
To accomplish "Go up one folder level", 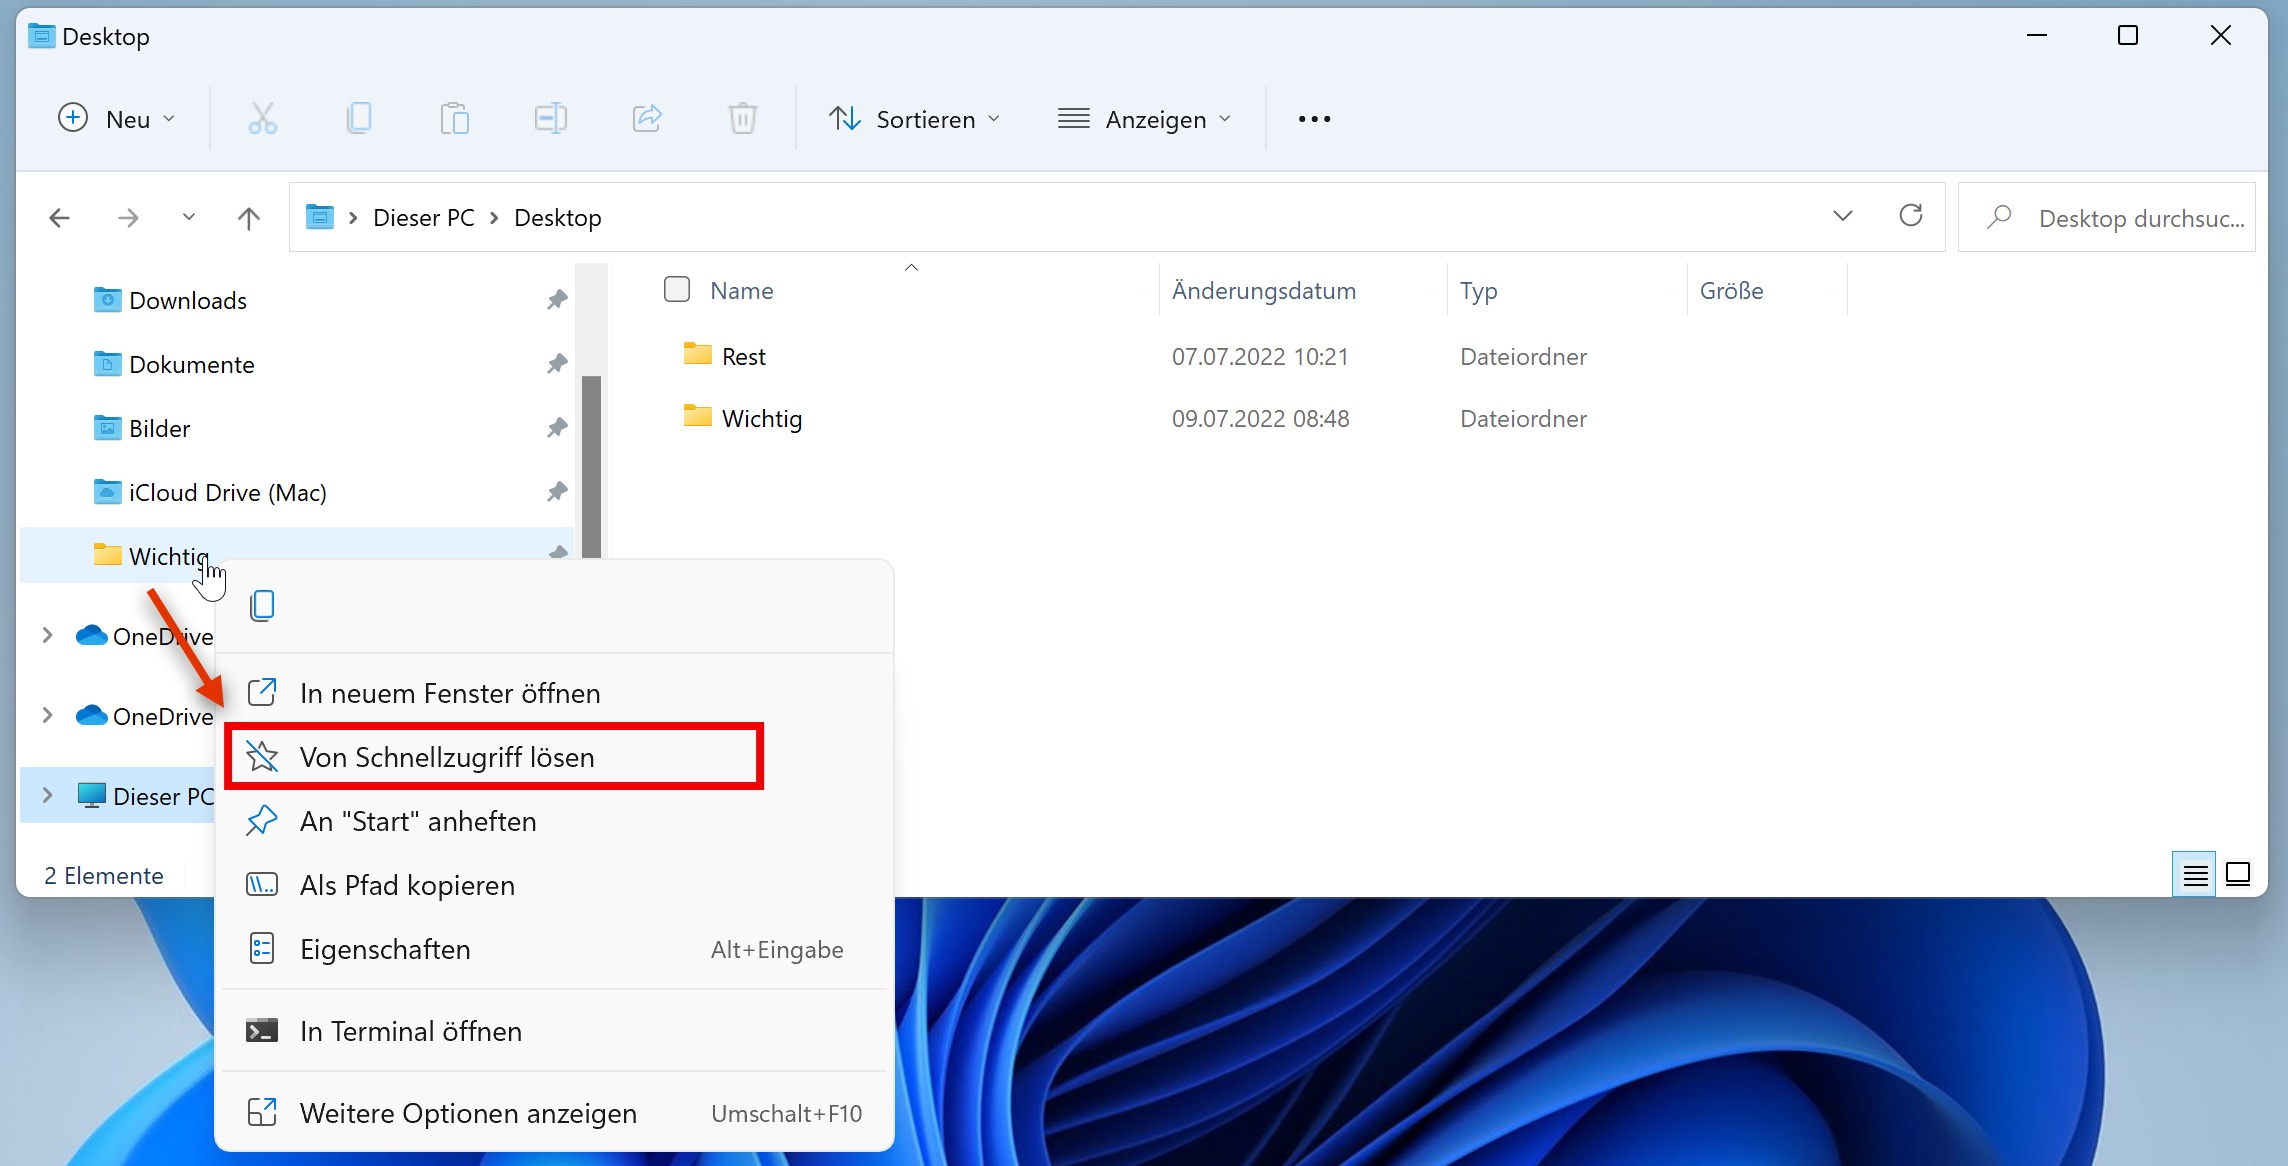I will point(249,218).
